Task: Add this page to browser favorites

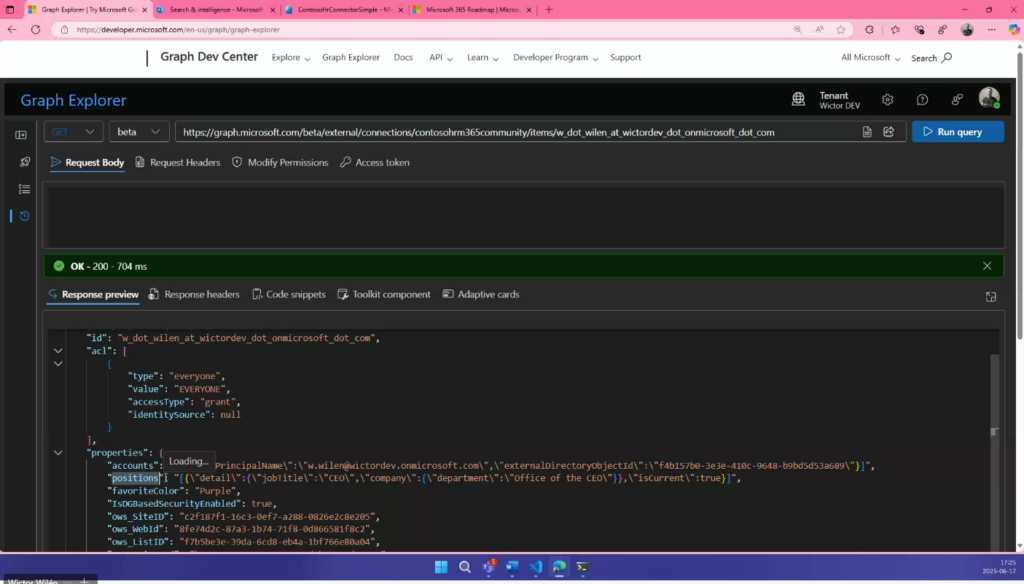Action: (840, 29)
